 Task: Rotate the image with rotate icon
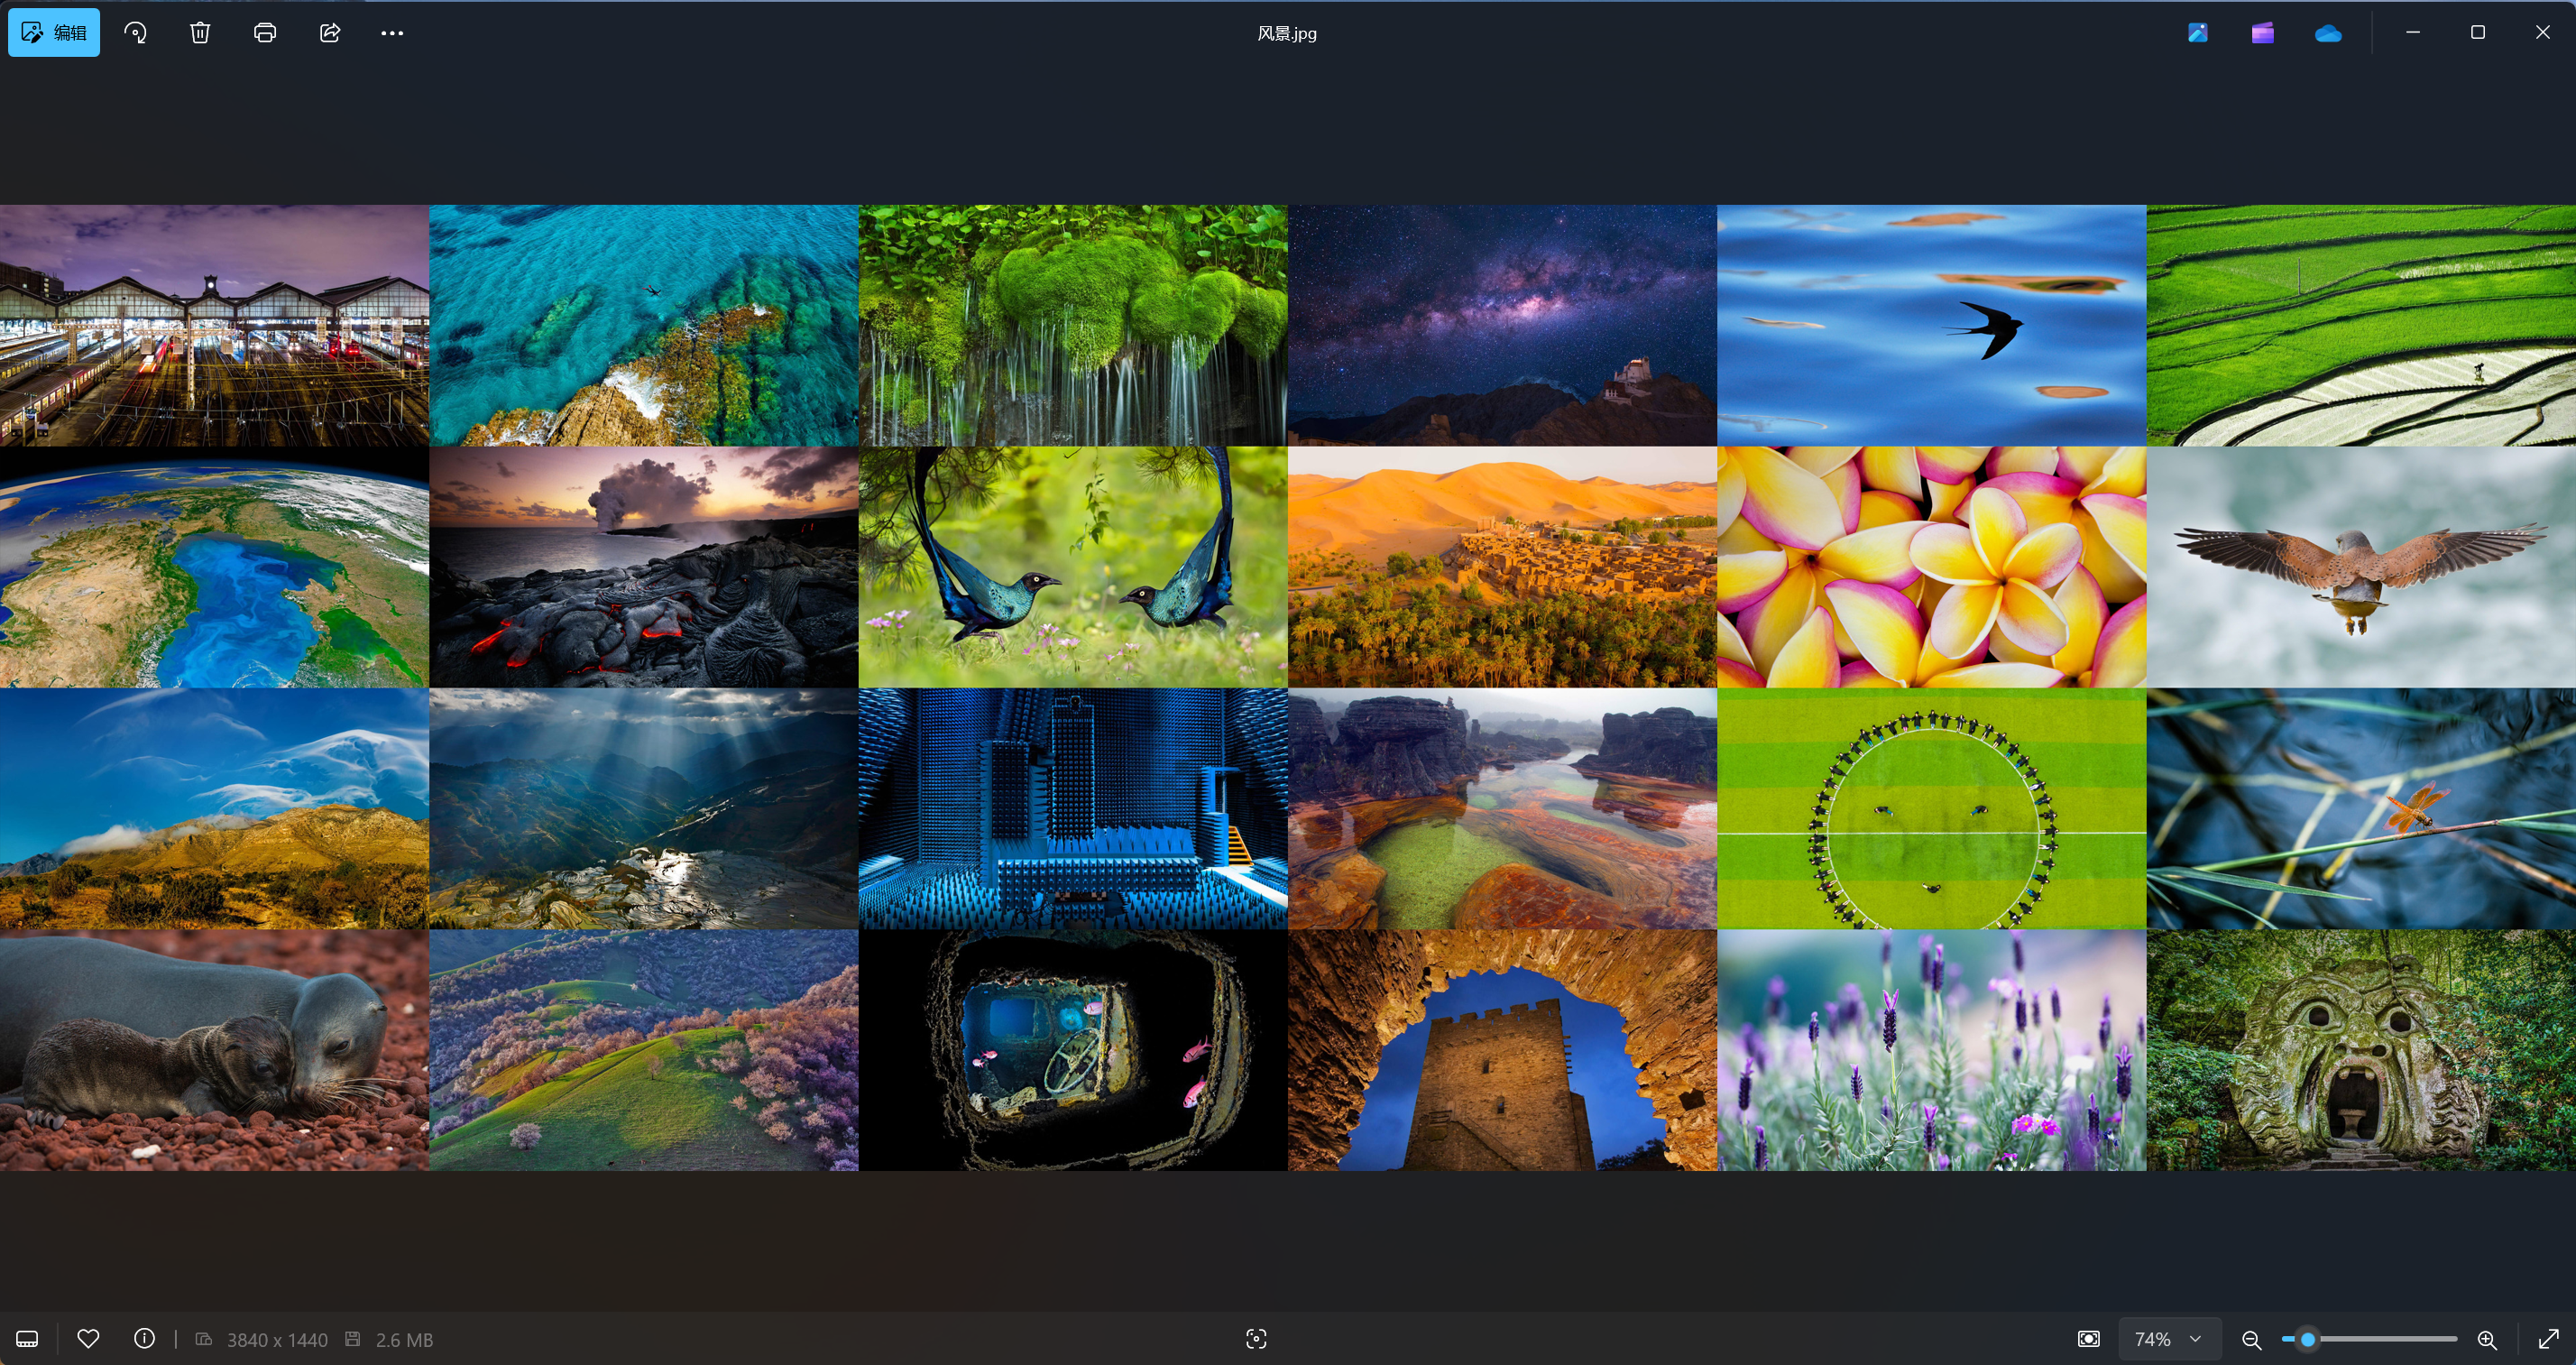pos(135,33)
